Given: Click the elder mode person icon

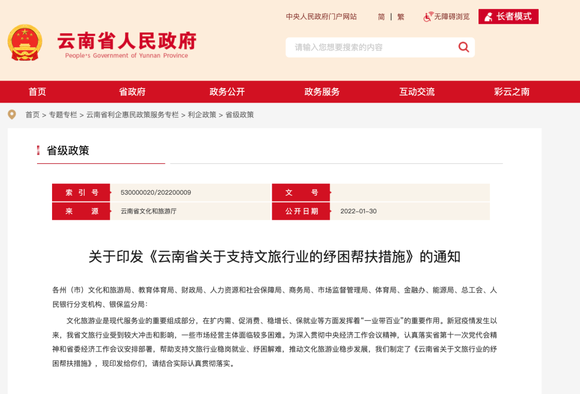Looking at the screenshot, I should tap(489, 17).
